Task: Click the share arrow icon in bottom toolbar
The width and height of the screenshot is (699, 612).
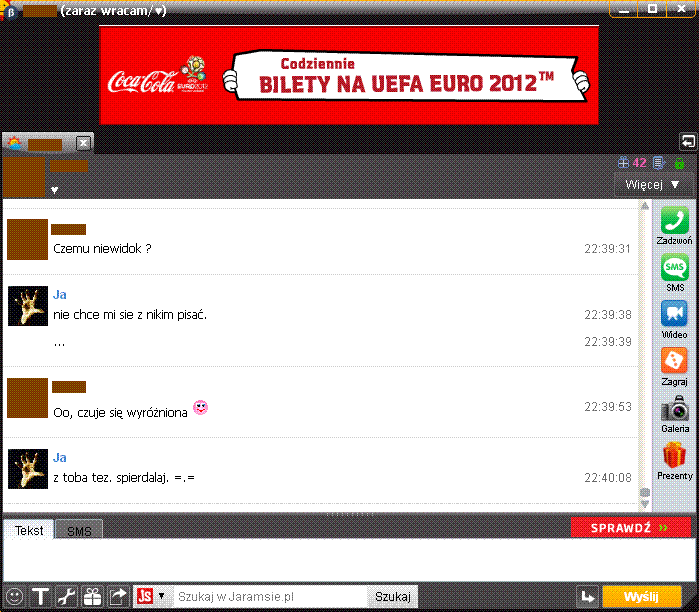Action: [x=118, y=597]
